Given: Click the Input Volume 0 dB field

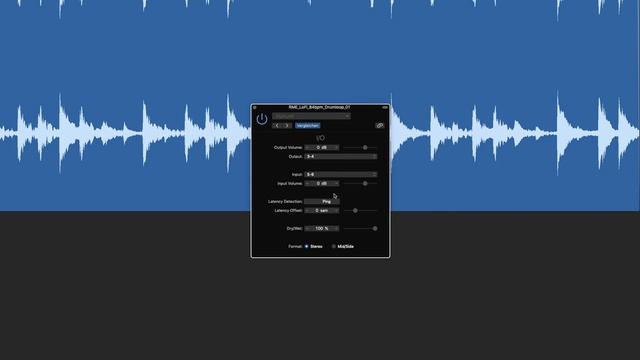Looking at the screenshot, I should (x=322, y=184).
